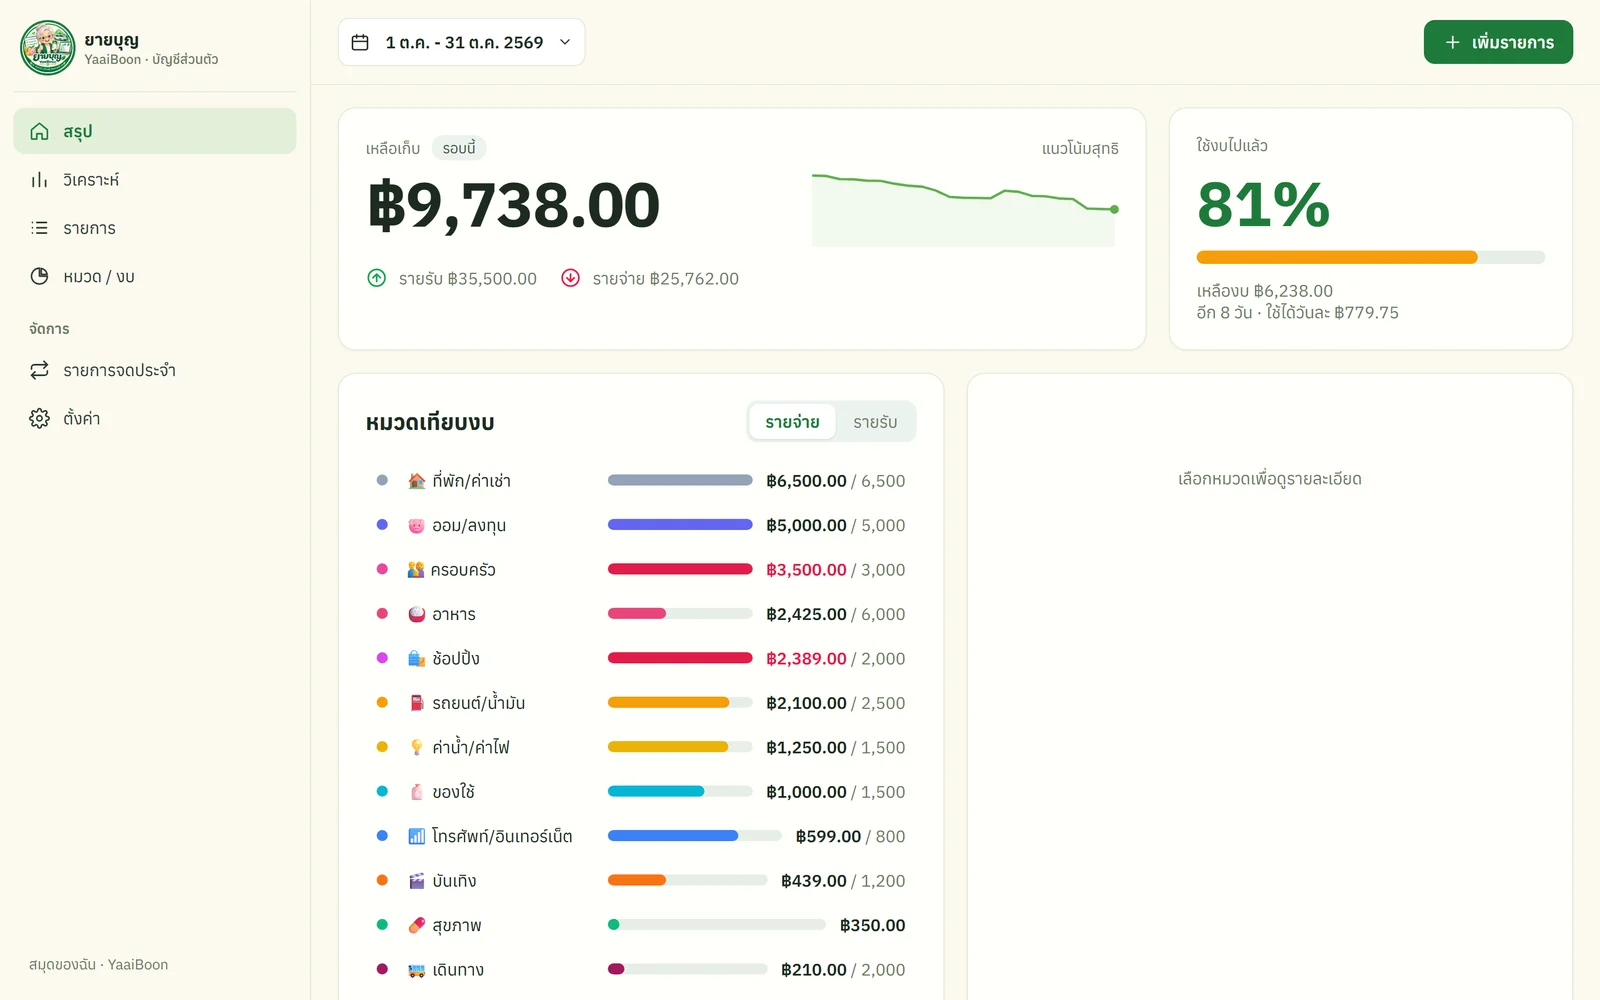This screenshot has height=1000, width=1600.
Task: Open the รายการ menu item
Action: tap(155, 228)
